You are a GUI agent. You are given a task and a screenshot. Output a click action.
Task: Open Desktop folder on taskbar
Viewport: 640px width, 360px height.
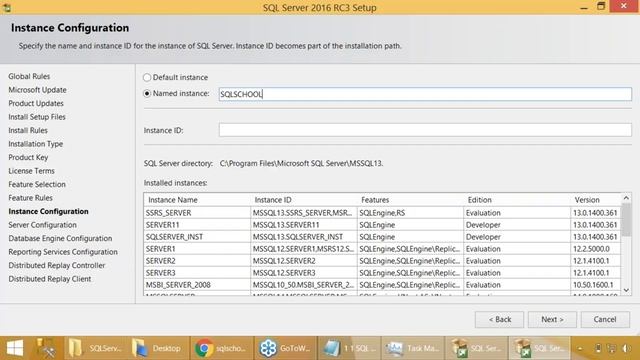pyautogui.click(x=158, y=348)
